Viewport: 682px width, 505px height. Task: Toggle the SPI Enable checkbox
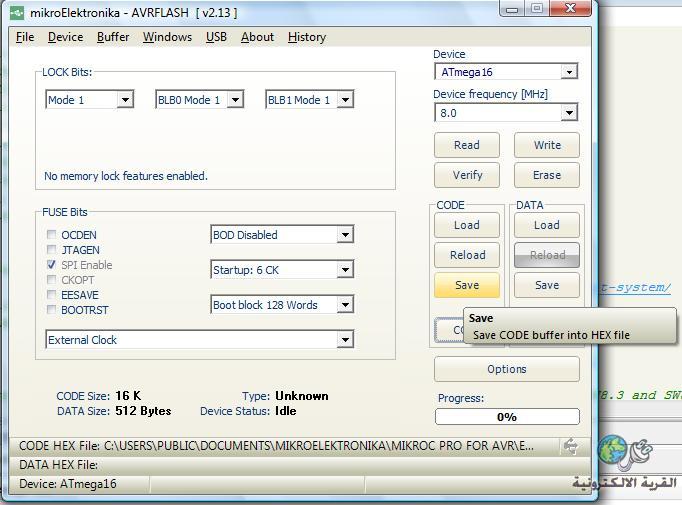pyautogui.click(x=51, y=264)
